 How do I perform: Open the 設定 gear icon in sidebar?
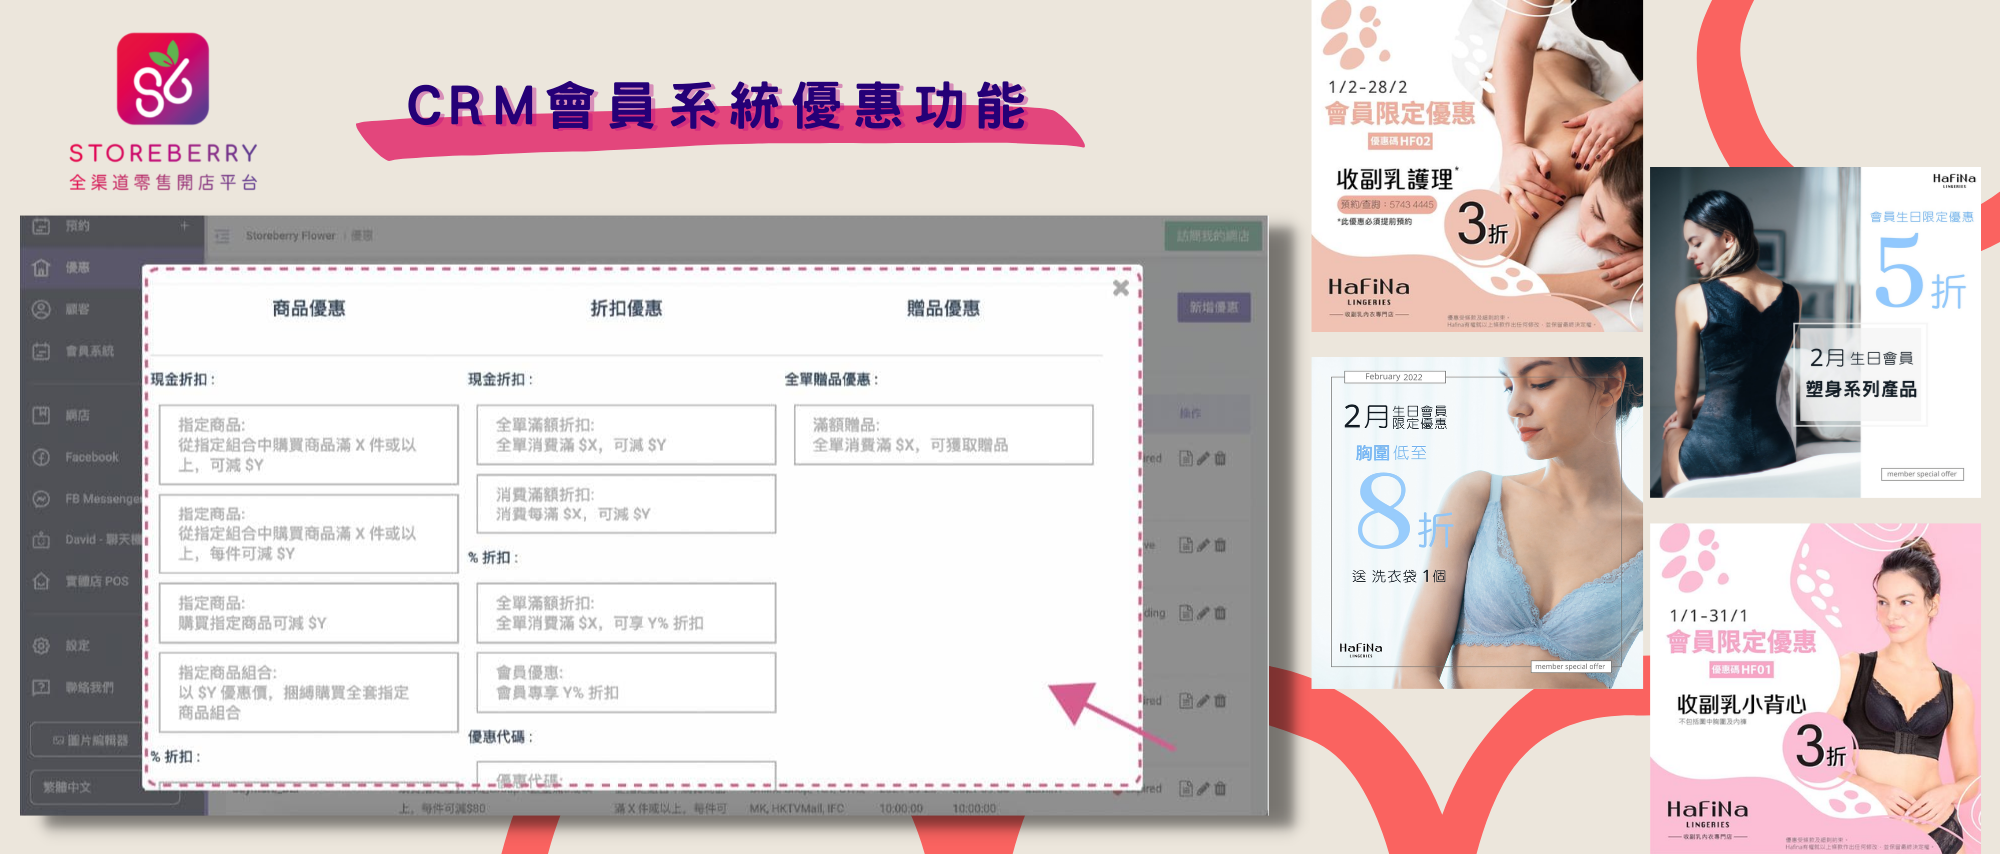(x=41, y=646)
